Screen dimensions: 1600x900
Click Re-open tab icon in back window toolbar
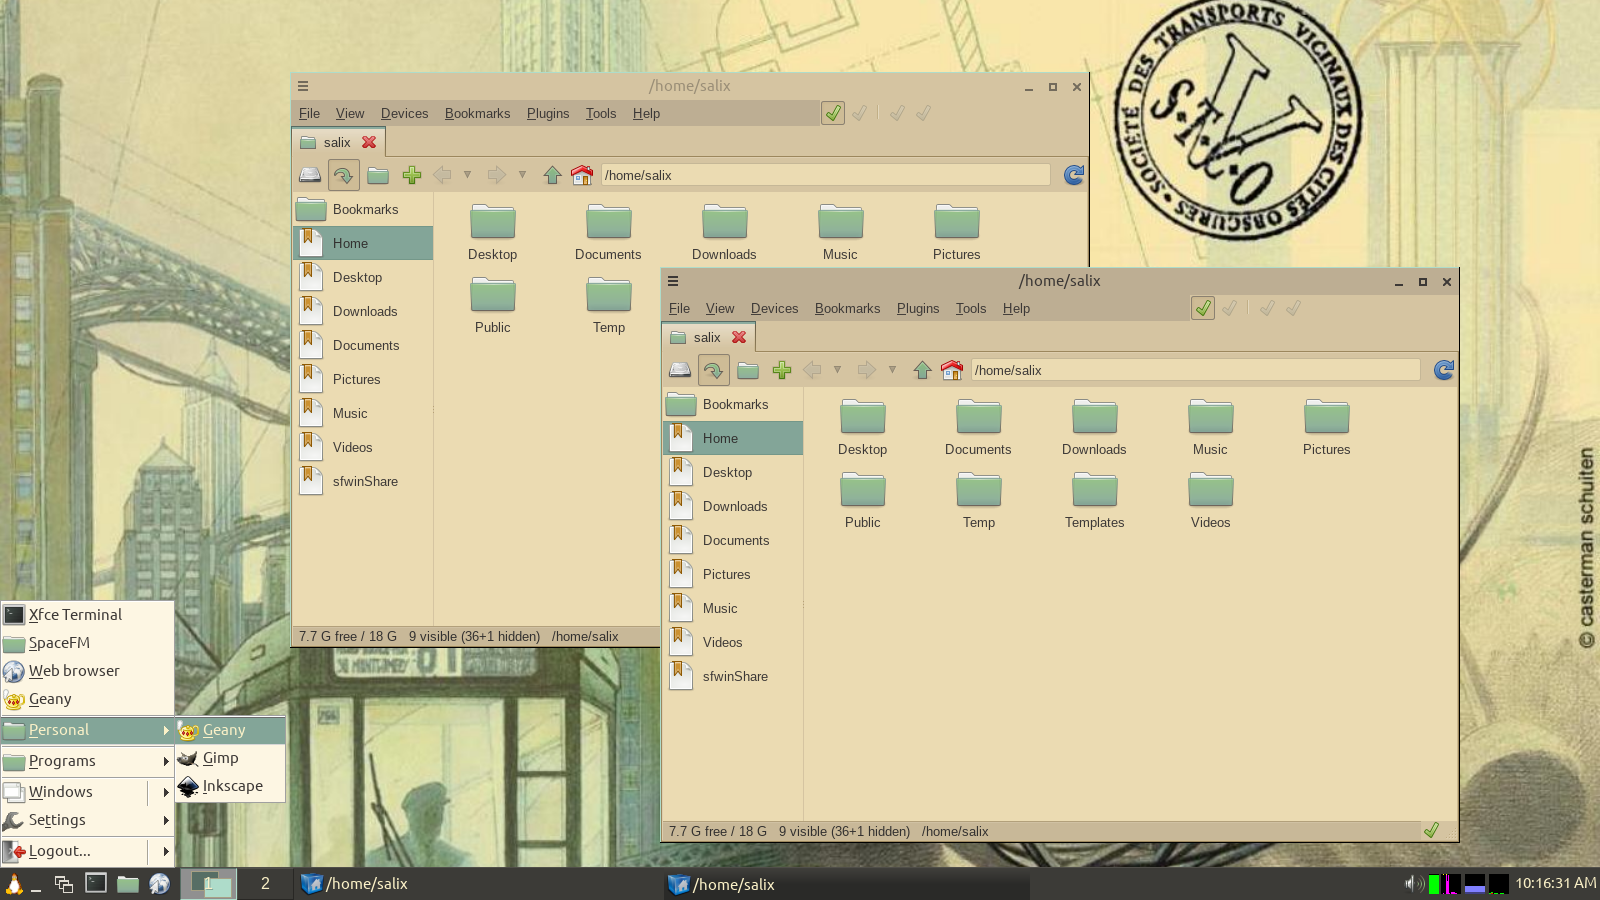point(343,175)
